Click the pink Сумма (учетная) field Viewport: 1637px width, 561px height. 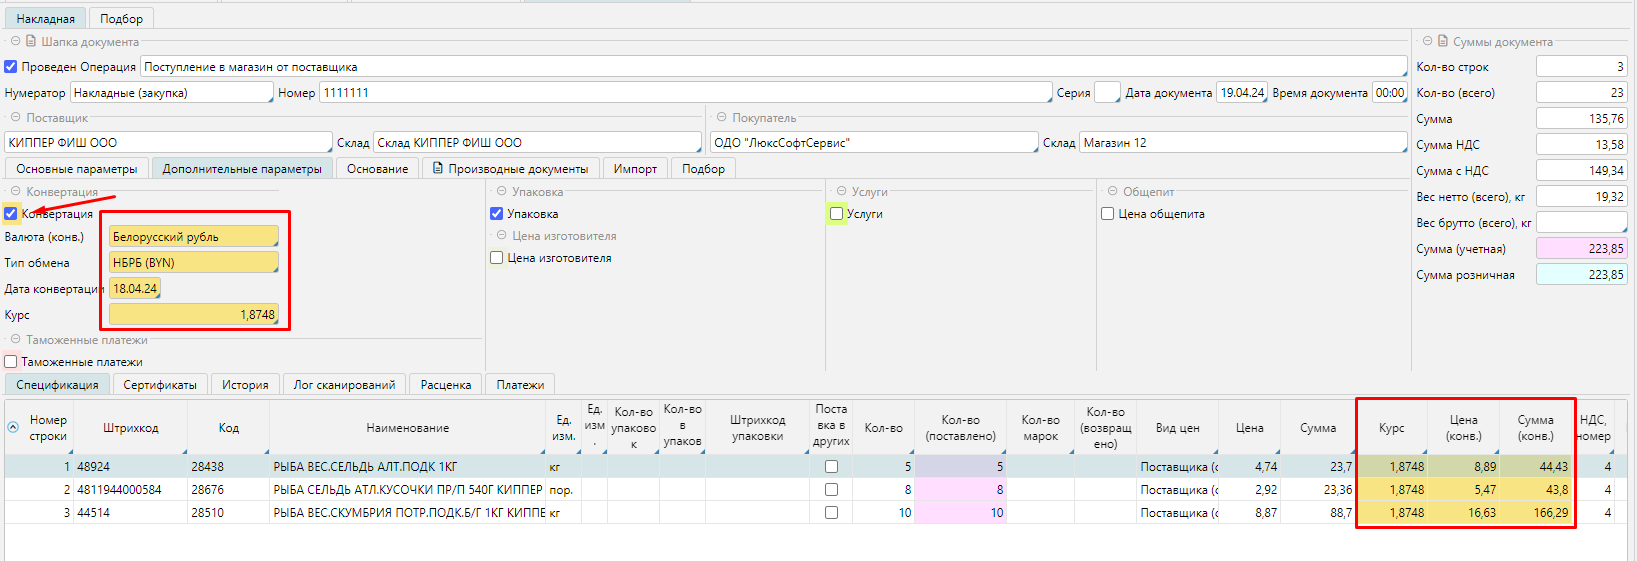point(1581,249)
